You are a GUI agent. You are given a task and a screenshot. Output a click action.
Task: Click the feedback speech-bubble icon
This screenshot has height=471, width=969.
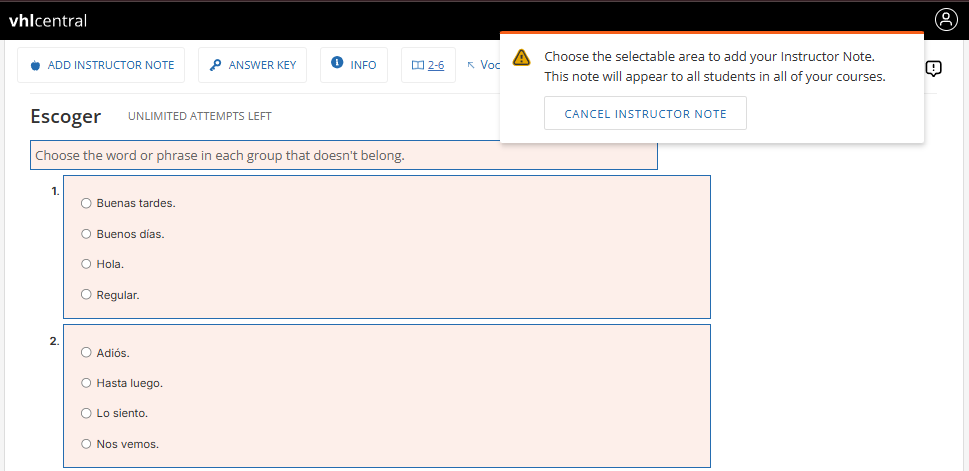[933, 69]
